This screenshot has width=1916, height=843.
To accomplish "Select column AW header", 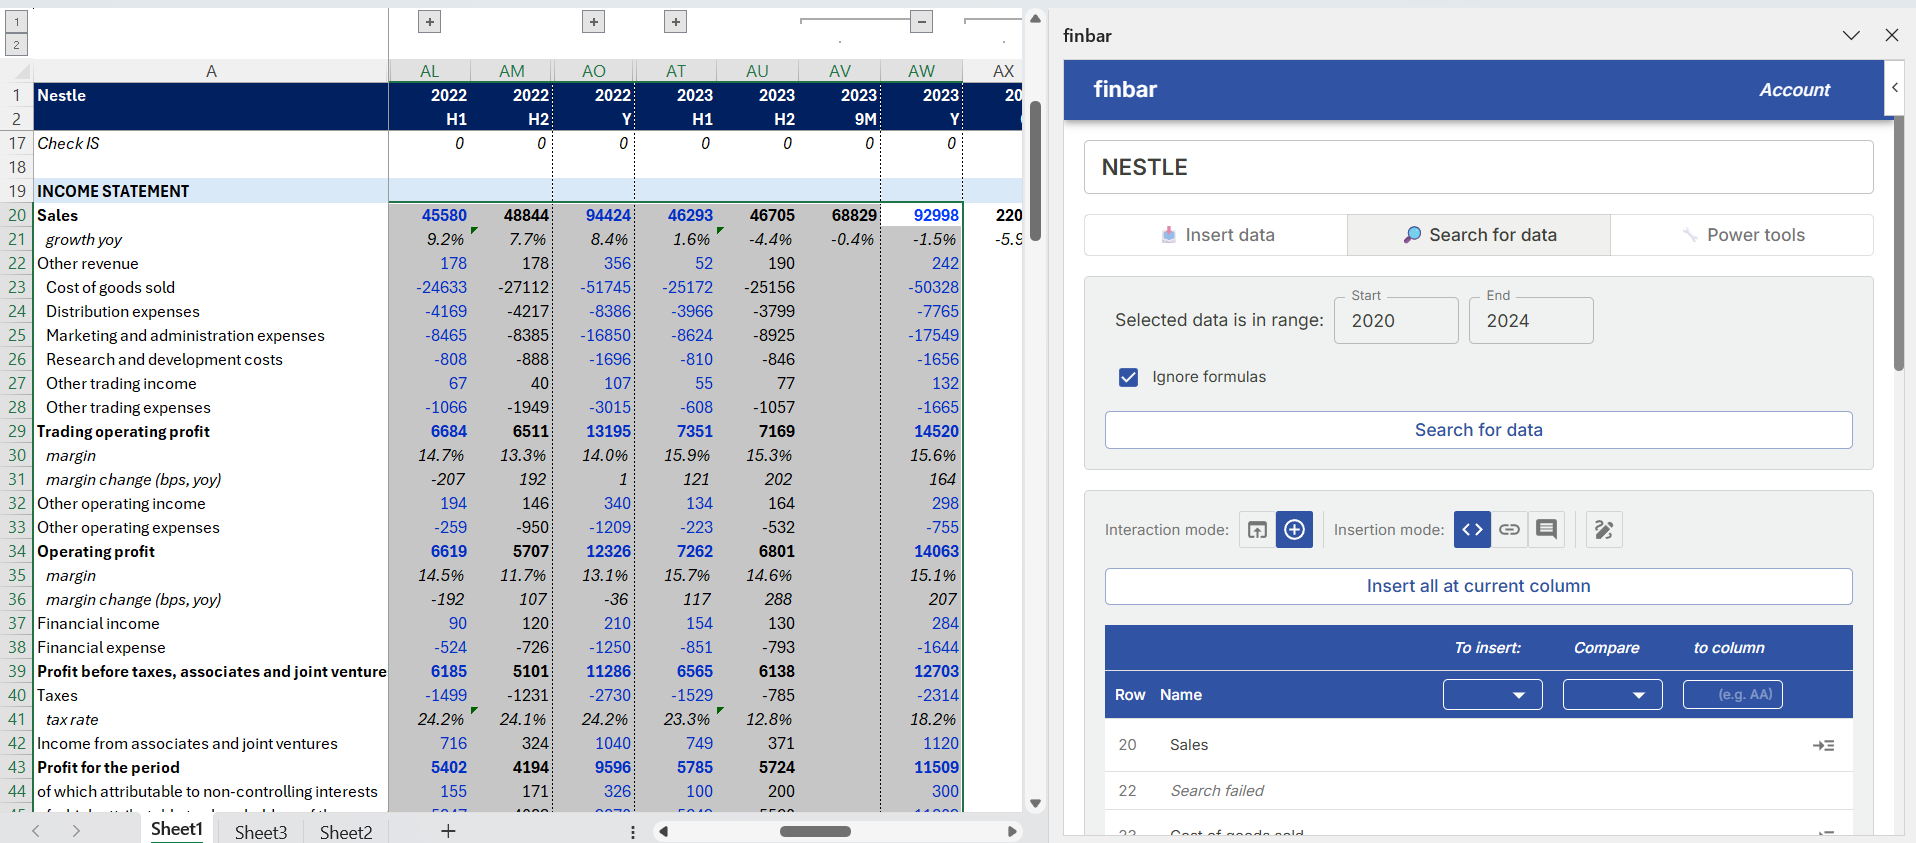I will point(922,71).
